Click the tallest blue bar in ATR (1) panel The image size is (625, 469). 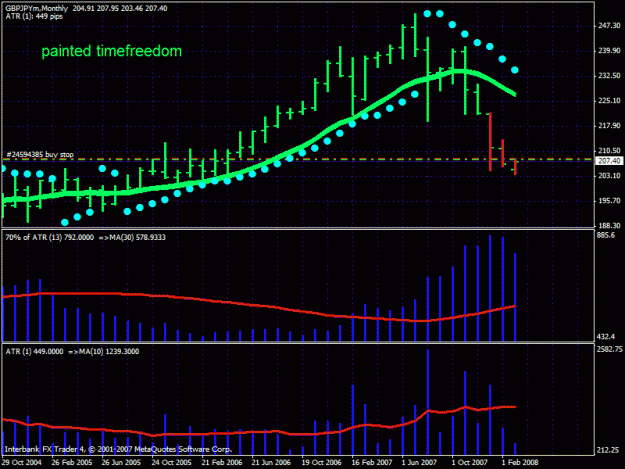[428, 402]
